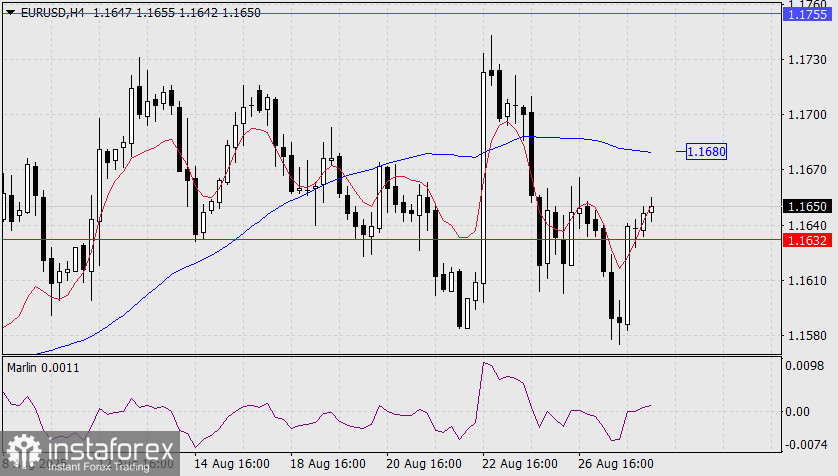Click the 20 Aug 16:00 time label
838x476 pixels.
point(424,464)
